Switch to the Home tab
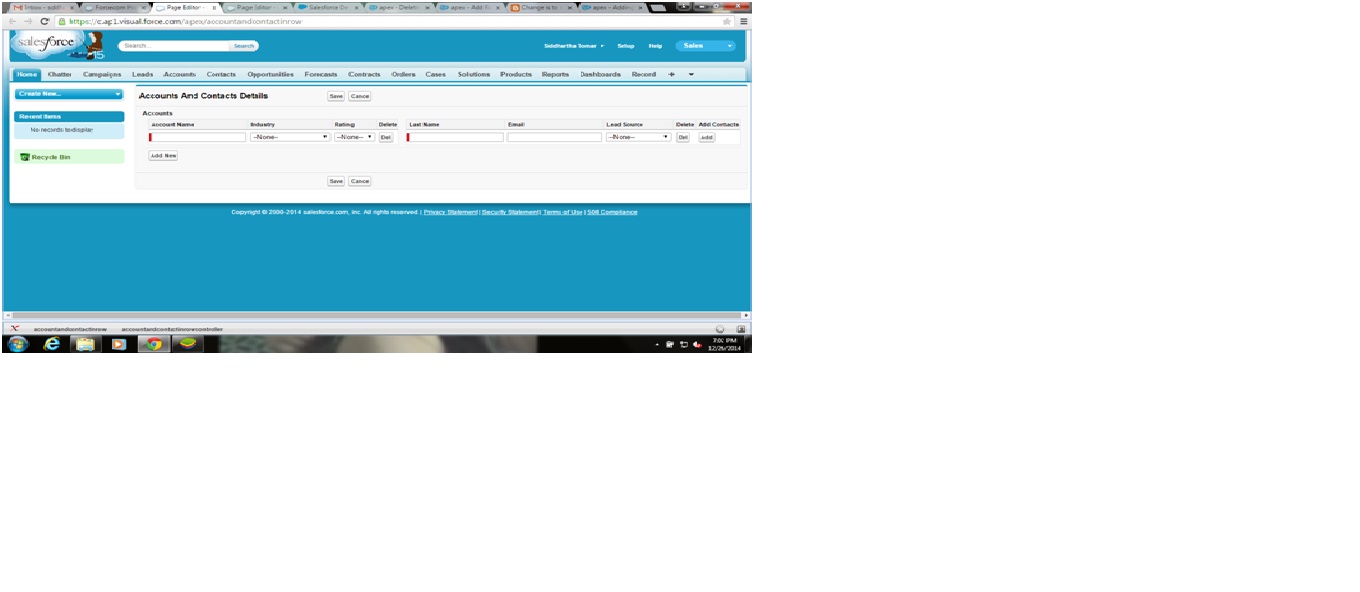 (27, 74)
